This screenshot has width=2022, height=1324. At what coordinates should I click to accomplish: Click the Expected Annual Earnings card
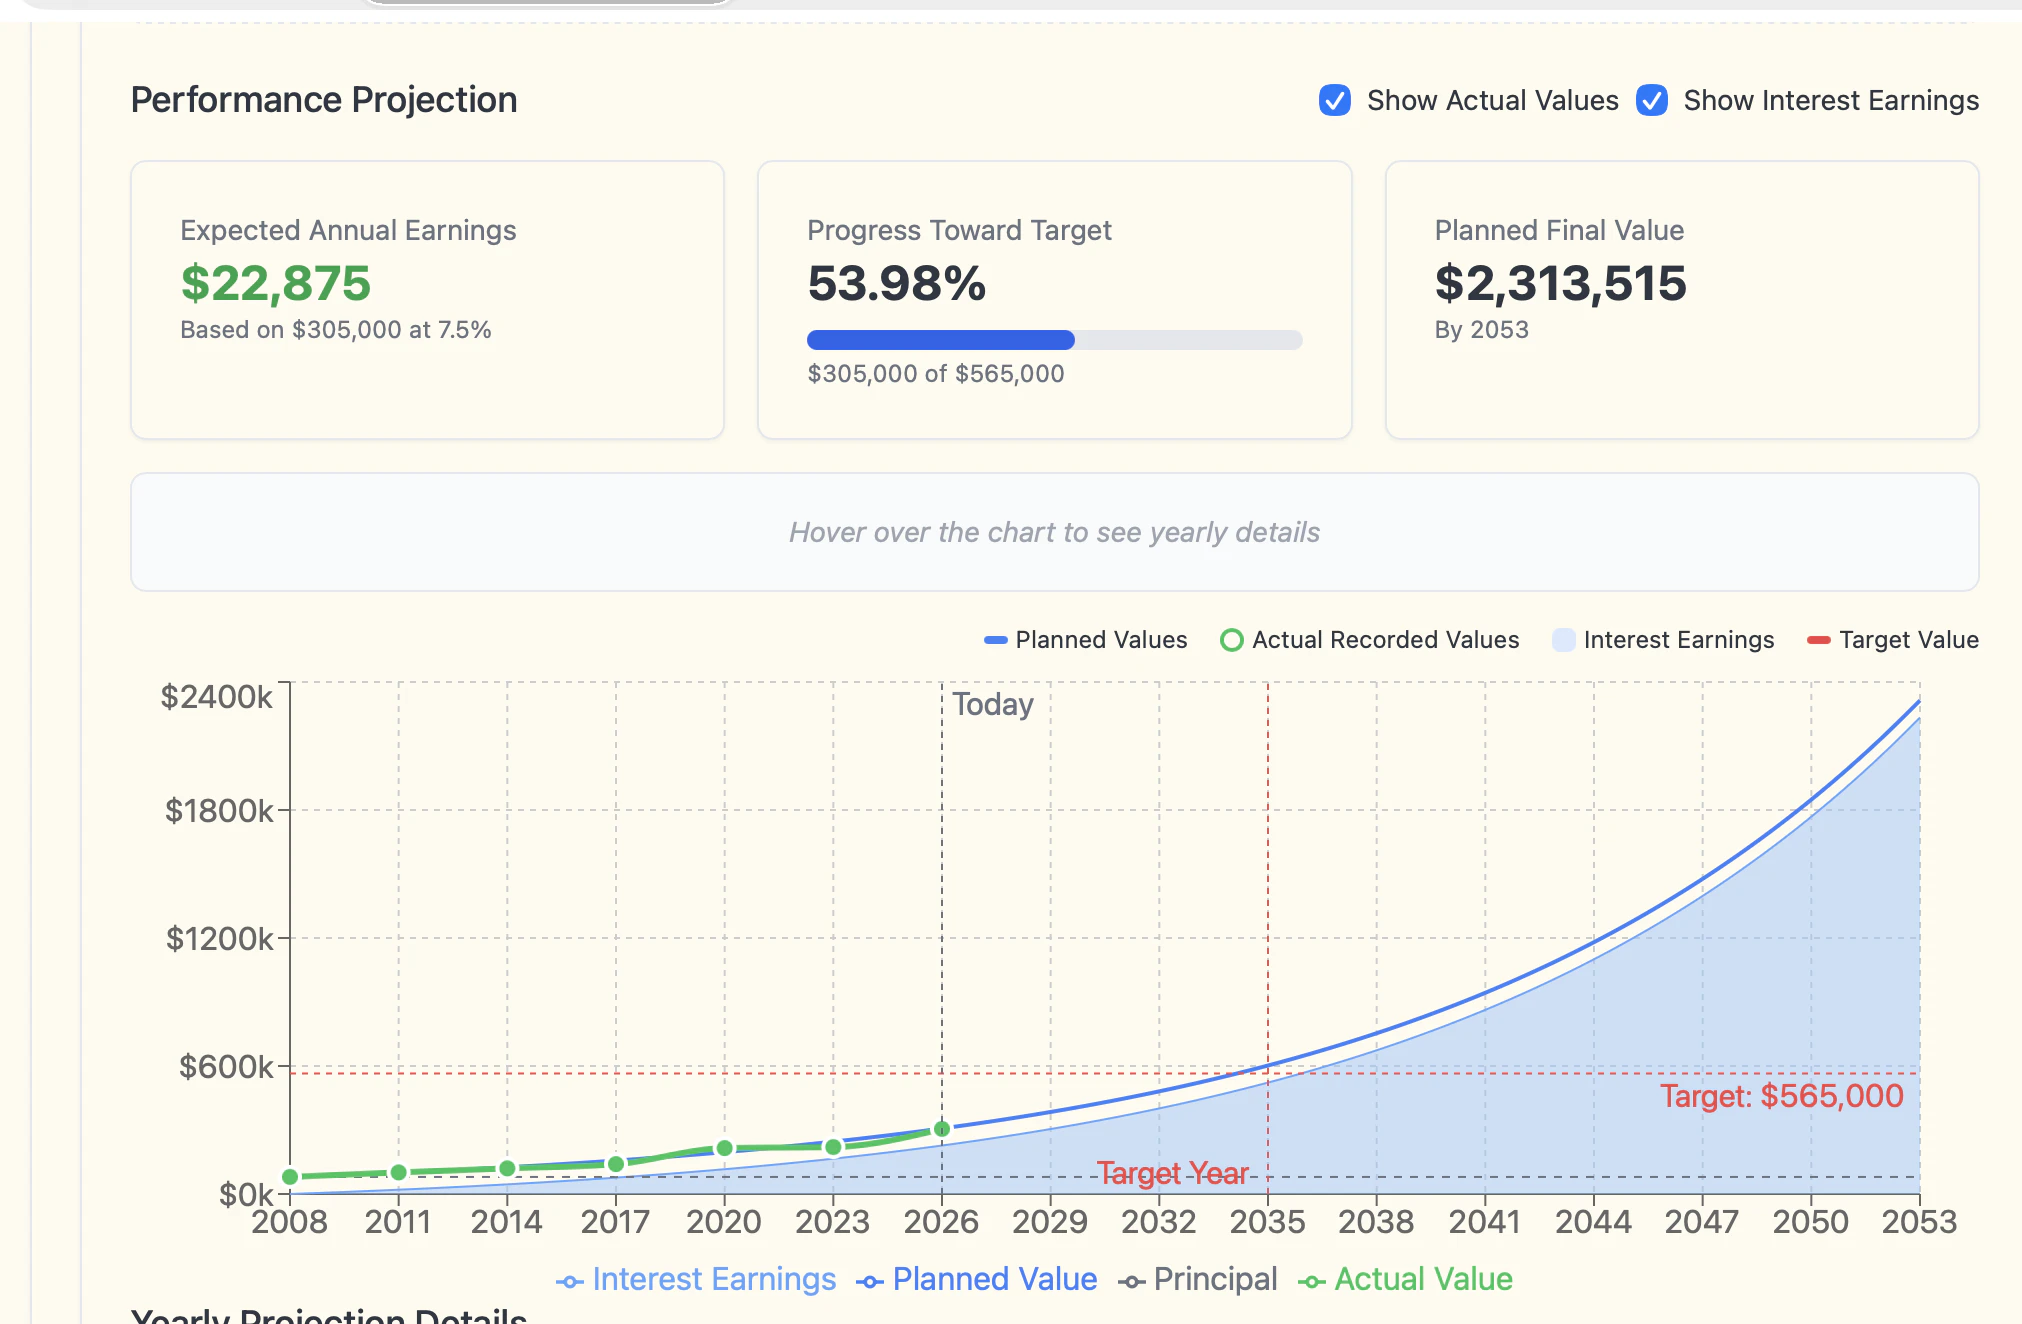pyautogui.click(x=427, y=300)
